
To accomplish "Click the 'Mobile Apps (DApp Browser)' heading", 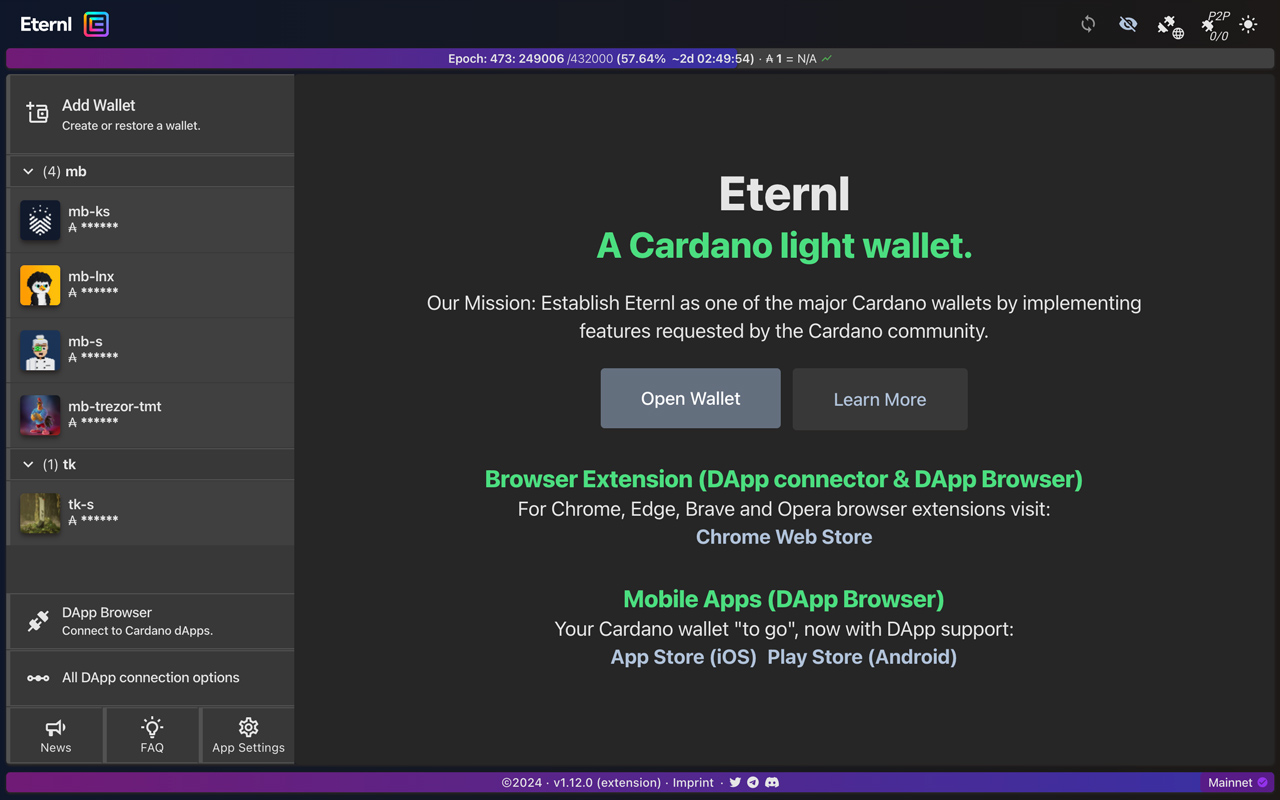I will click(784, 599).
